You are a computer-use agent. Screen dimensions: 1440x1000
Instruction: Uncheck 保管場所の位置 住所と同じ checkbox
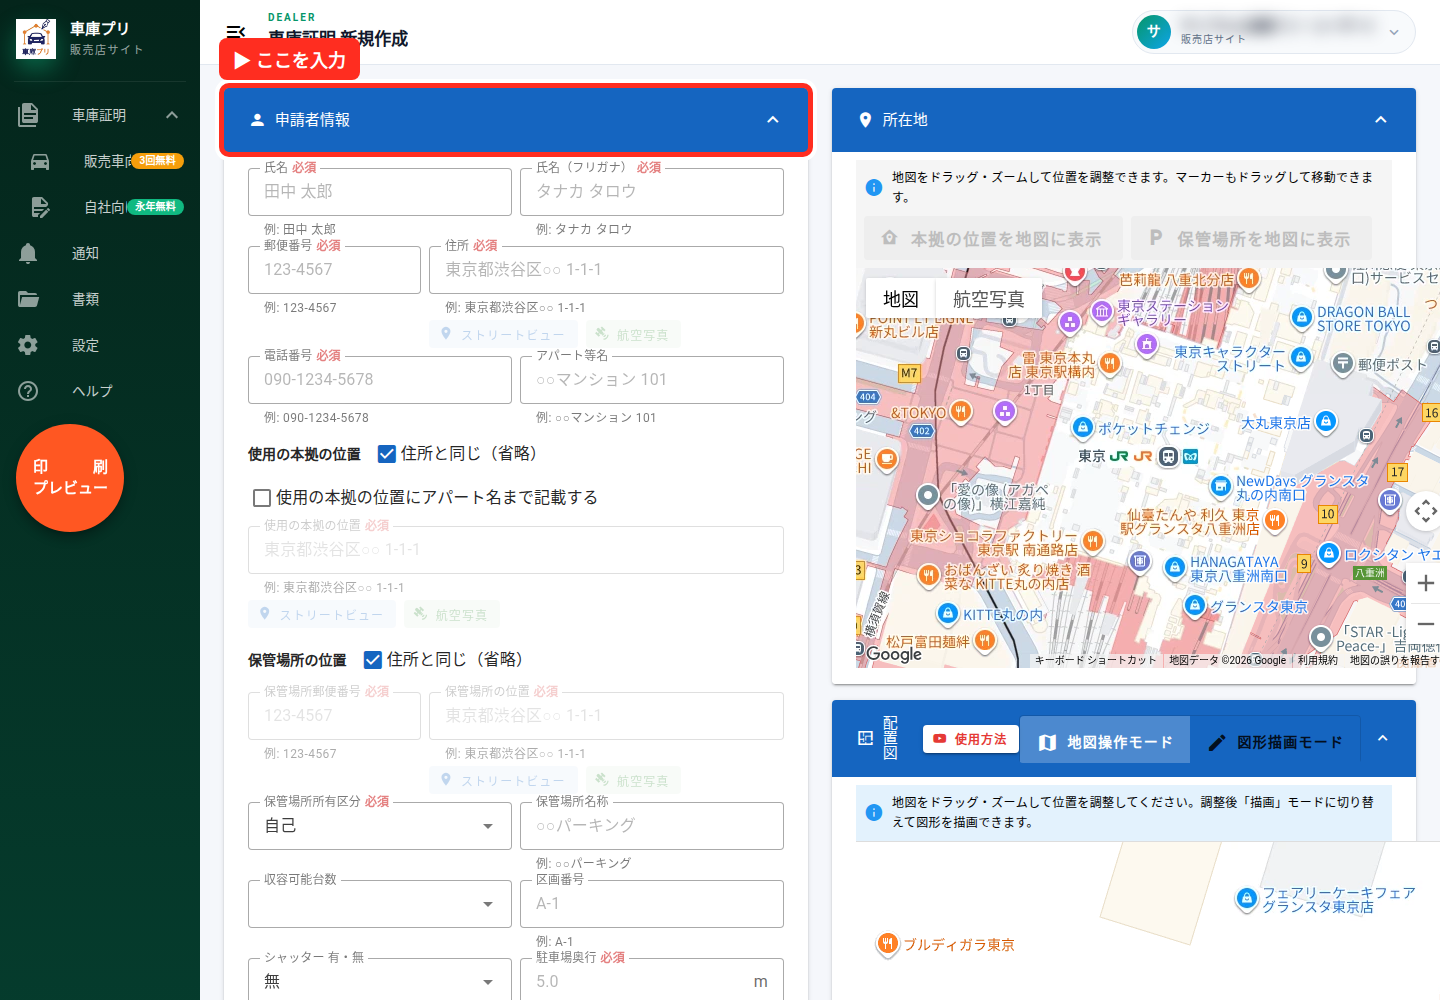373,660
